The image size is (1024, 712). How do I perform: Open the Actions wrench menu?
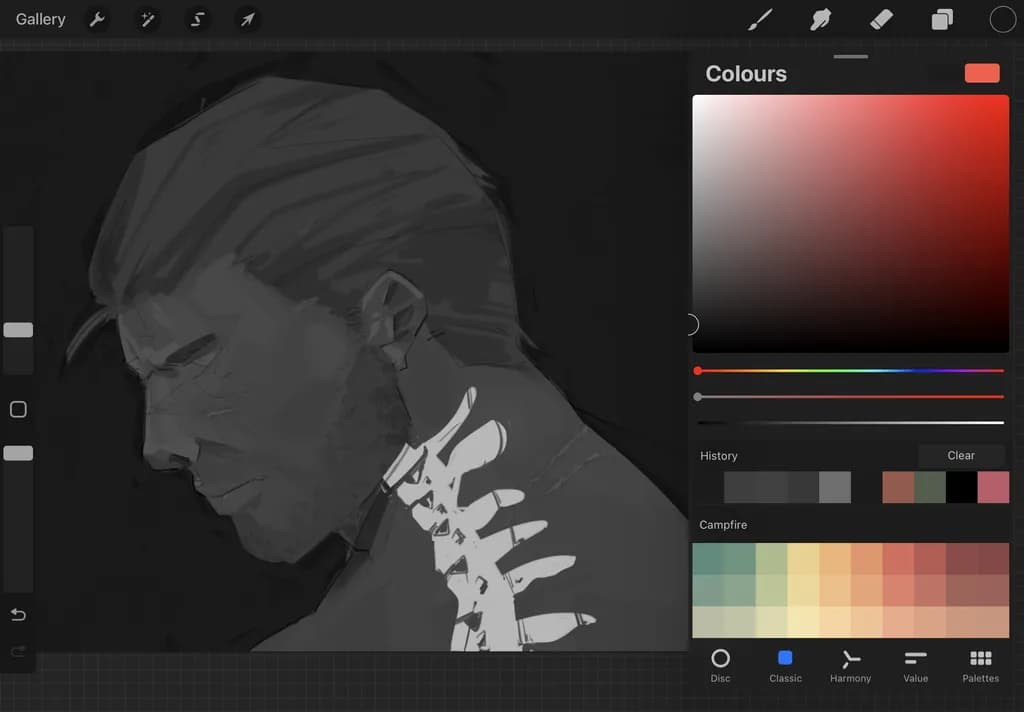point(97,20)
